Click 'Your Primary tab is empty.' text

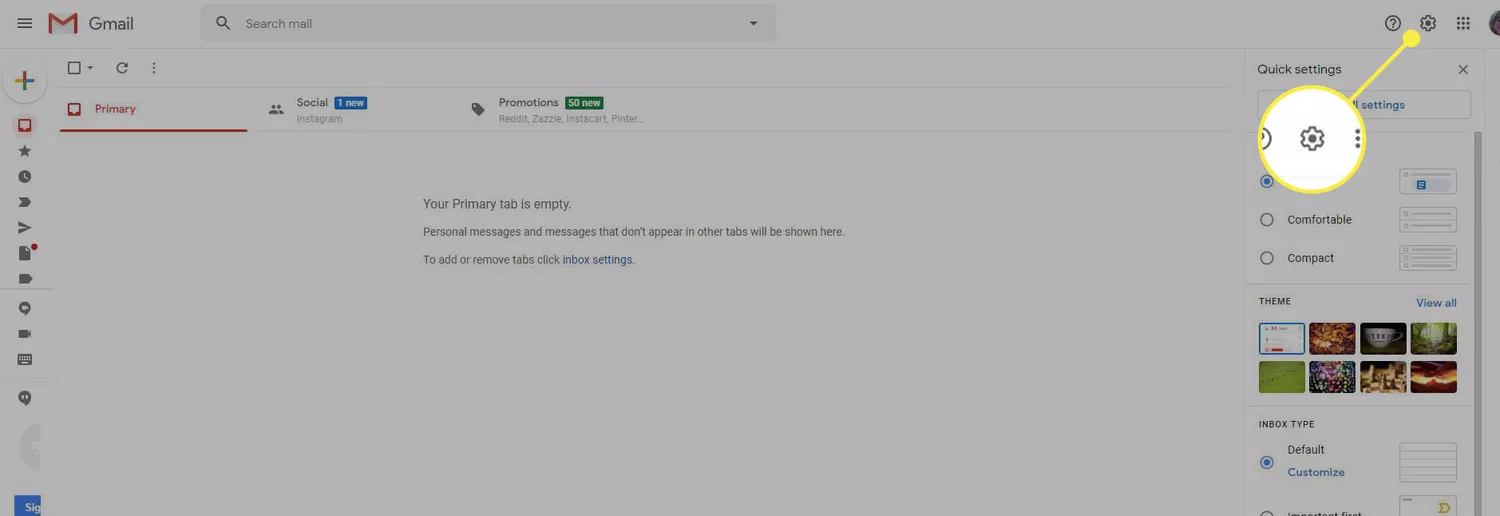(x=497, y=204)
